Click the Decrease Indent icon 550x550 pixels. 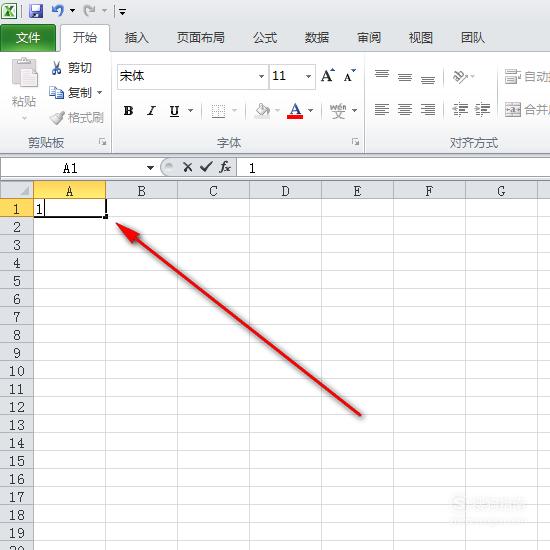click(x=460, y=110)
